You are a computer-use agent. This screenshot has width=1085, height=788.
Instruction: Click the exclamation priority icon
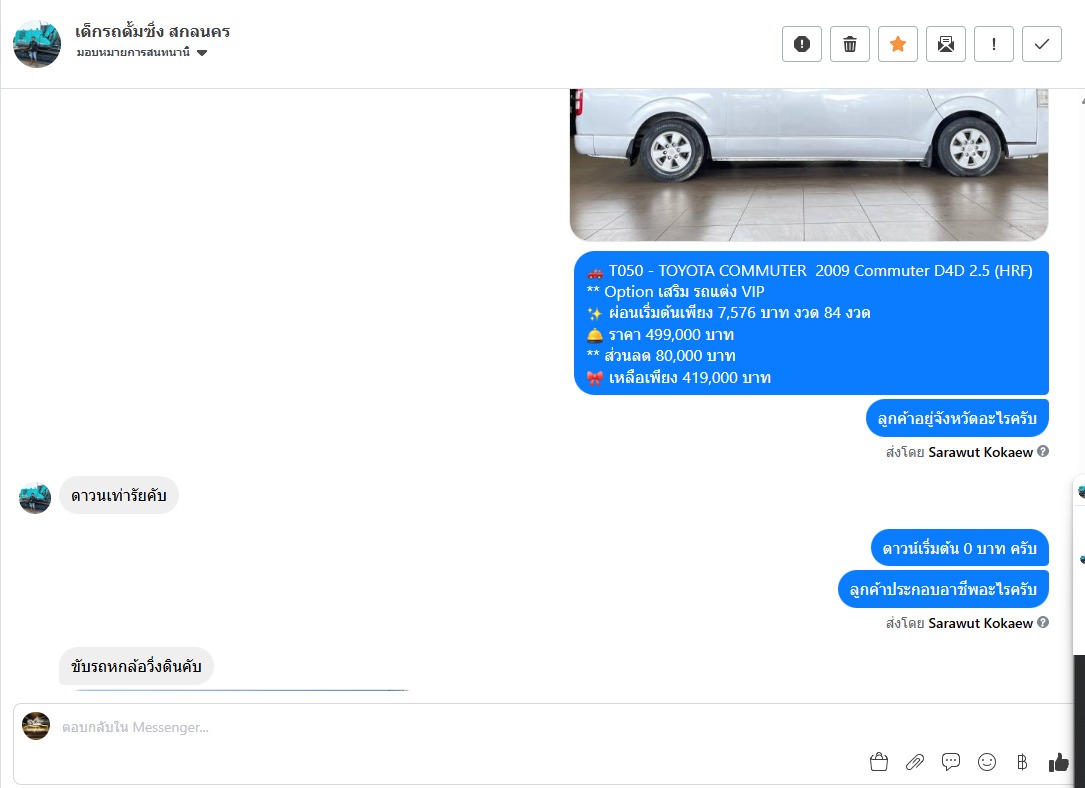pos(994,44)
